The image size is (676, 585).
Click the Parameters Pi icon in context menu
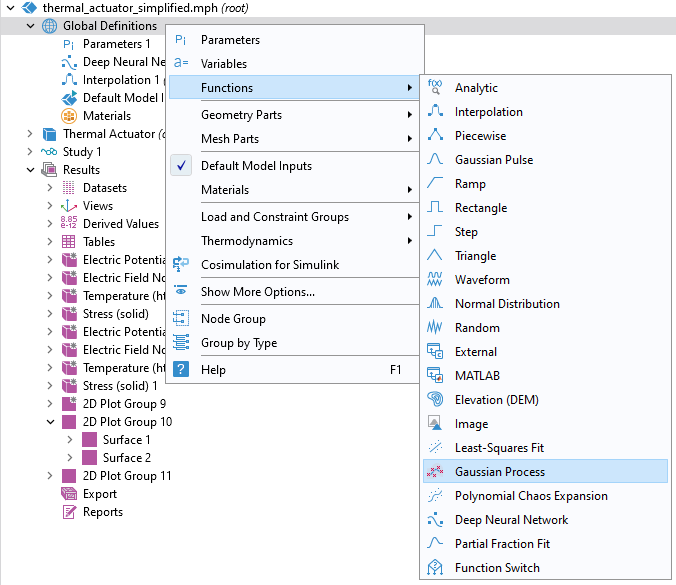click(181, 40)
